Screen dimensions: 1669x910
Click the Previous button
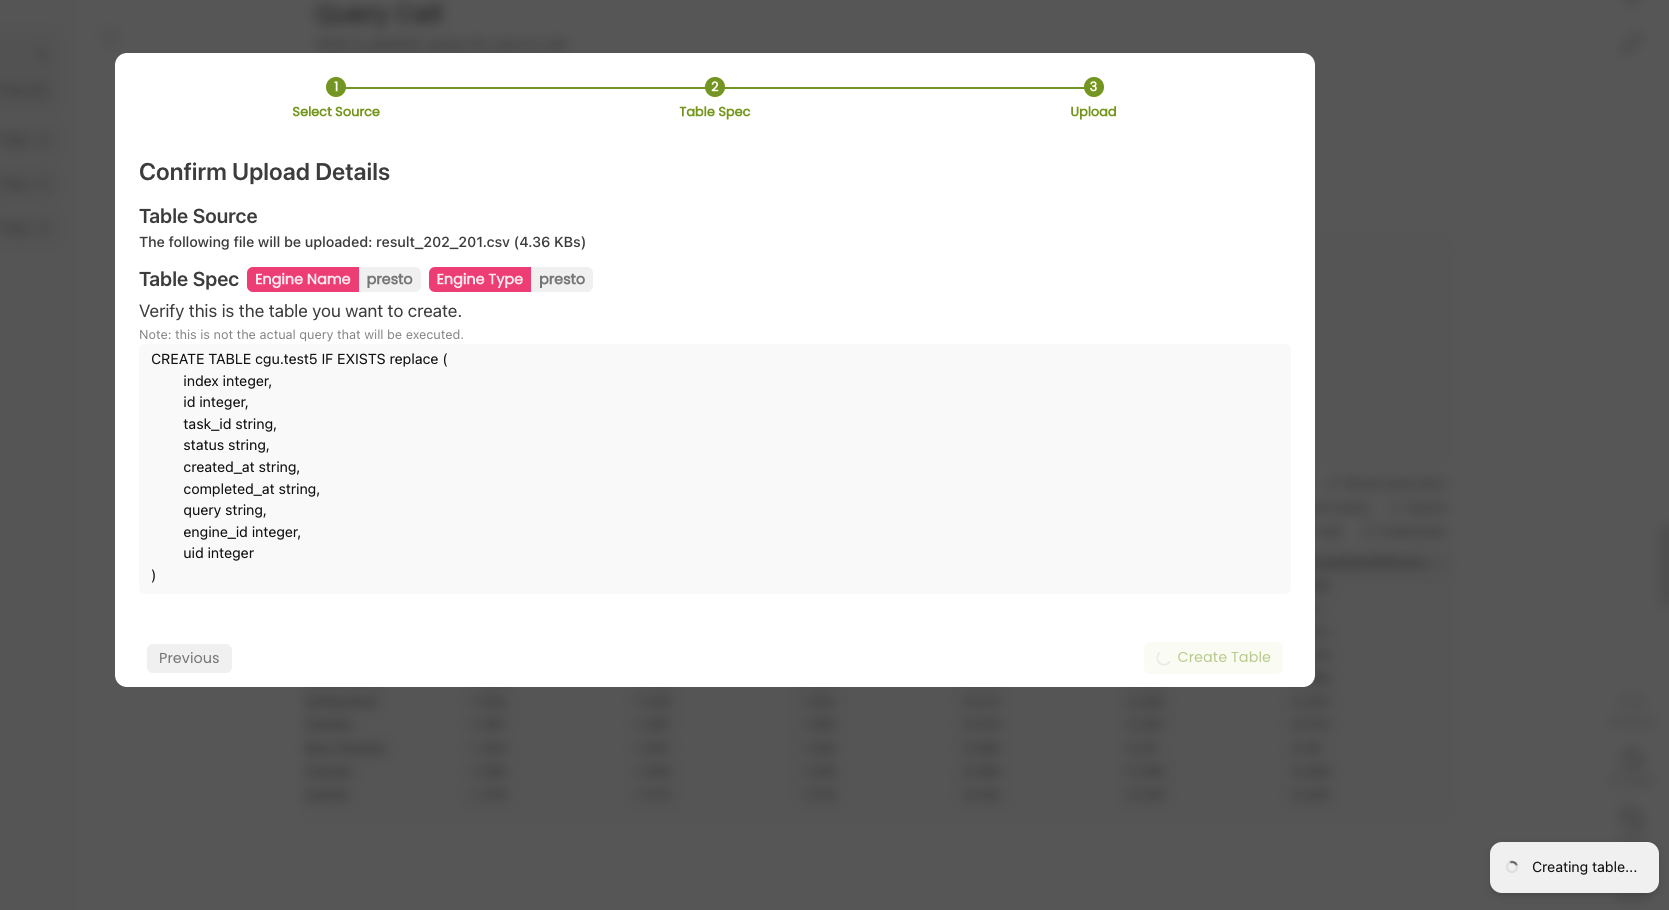click(189, 658)
